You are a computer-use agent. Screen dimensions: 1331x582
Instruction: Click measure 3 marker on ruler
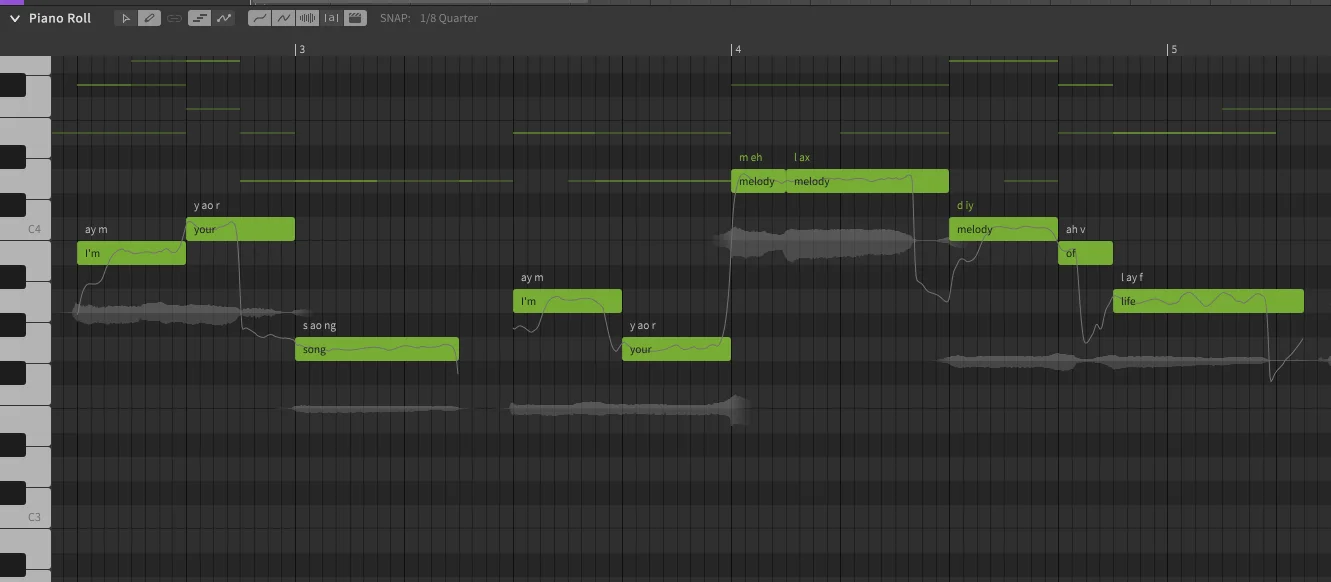[x=300, y=49]
